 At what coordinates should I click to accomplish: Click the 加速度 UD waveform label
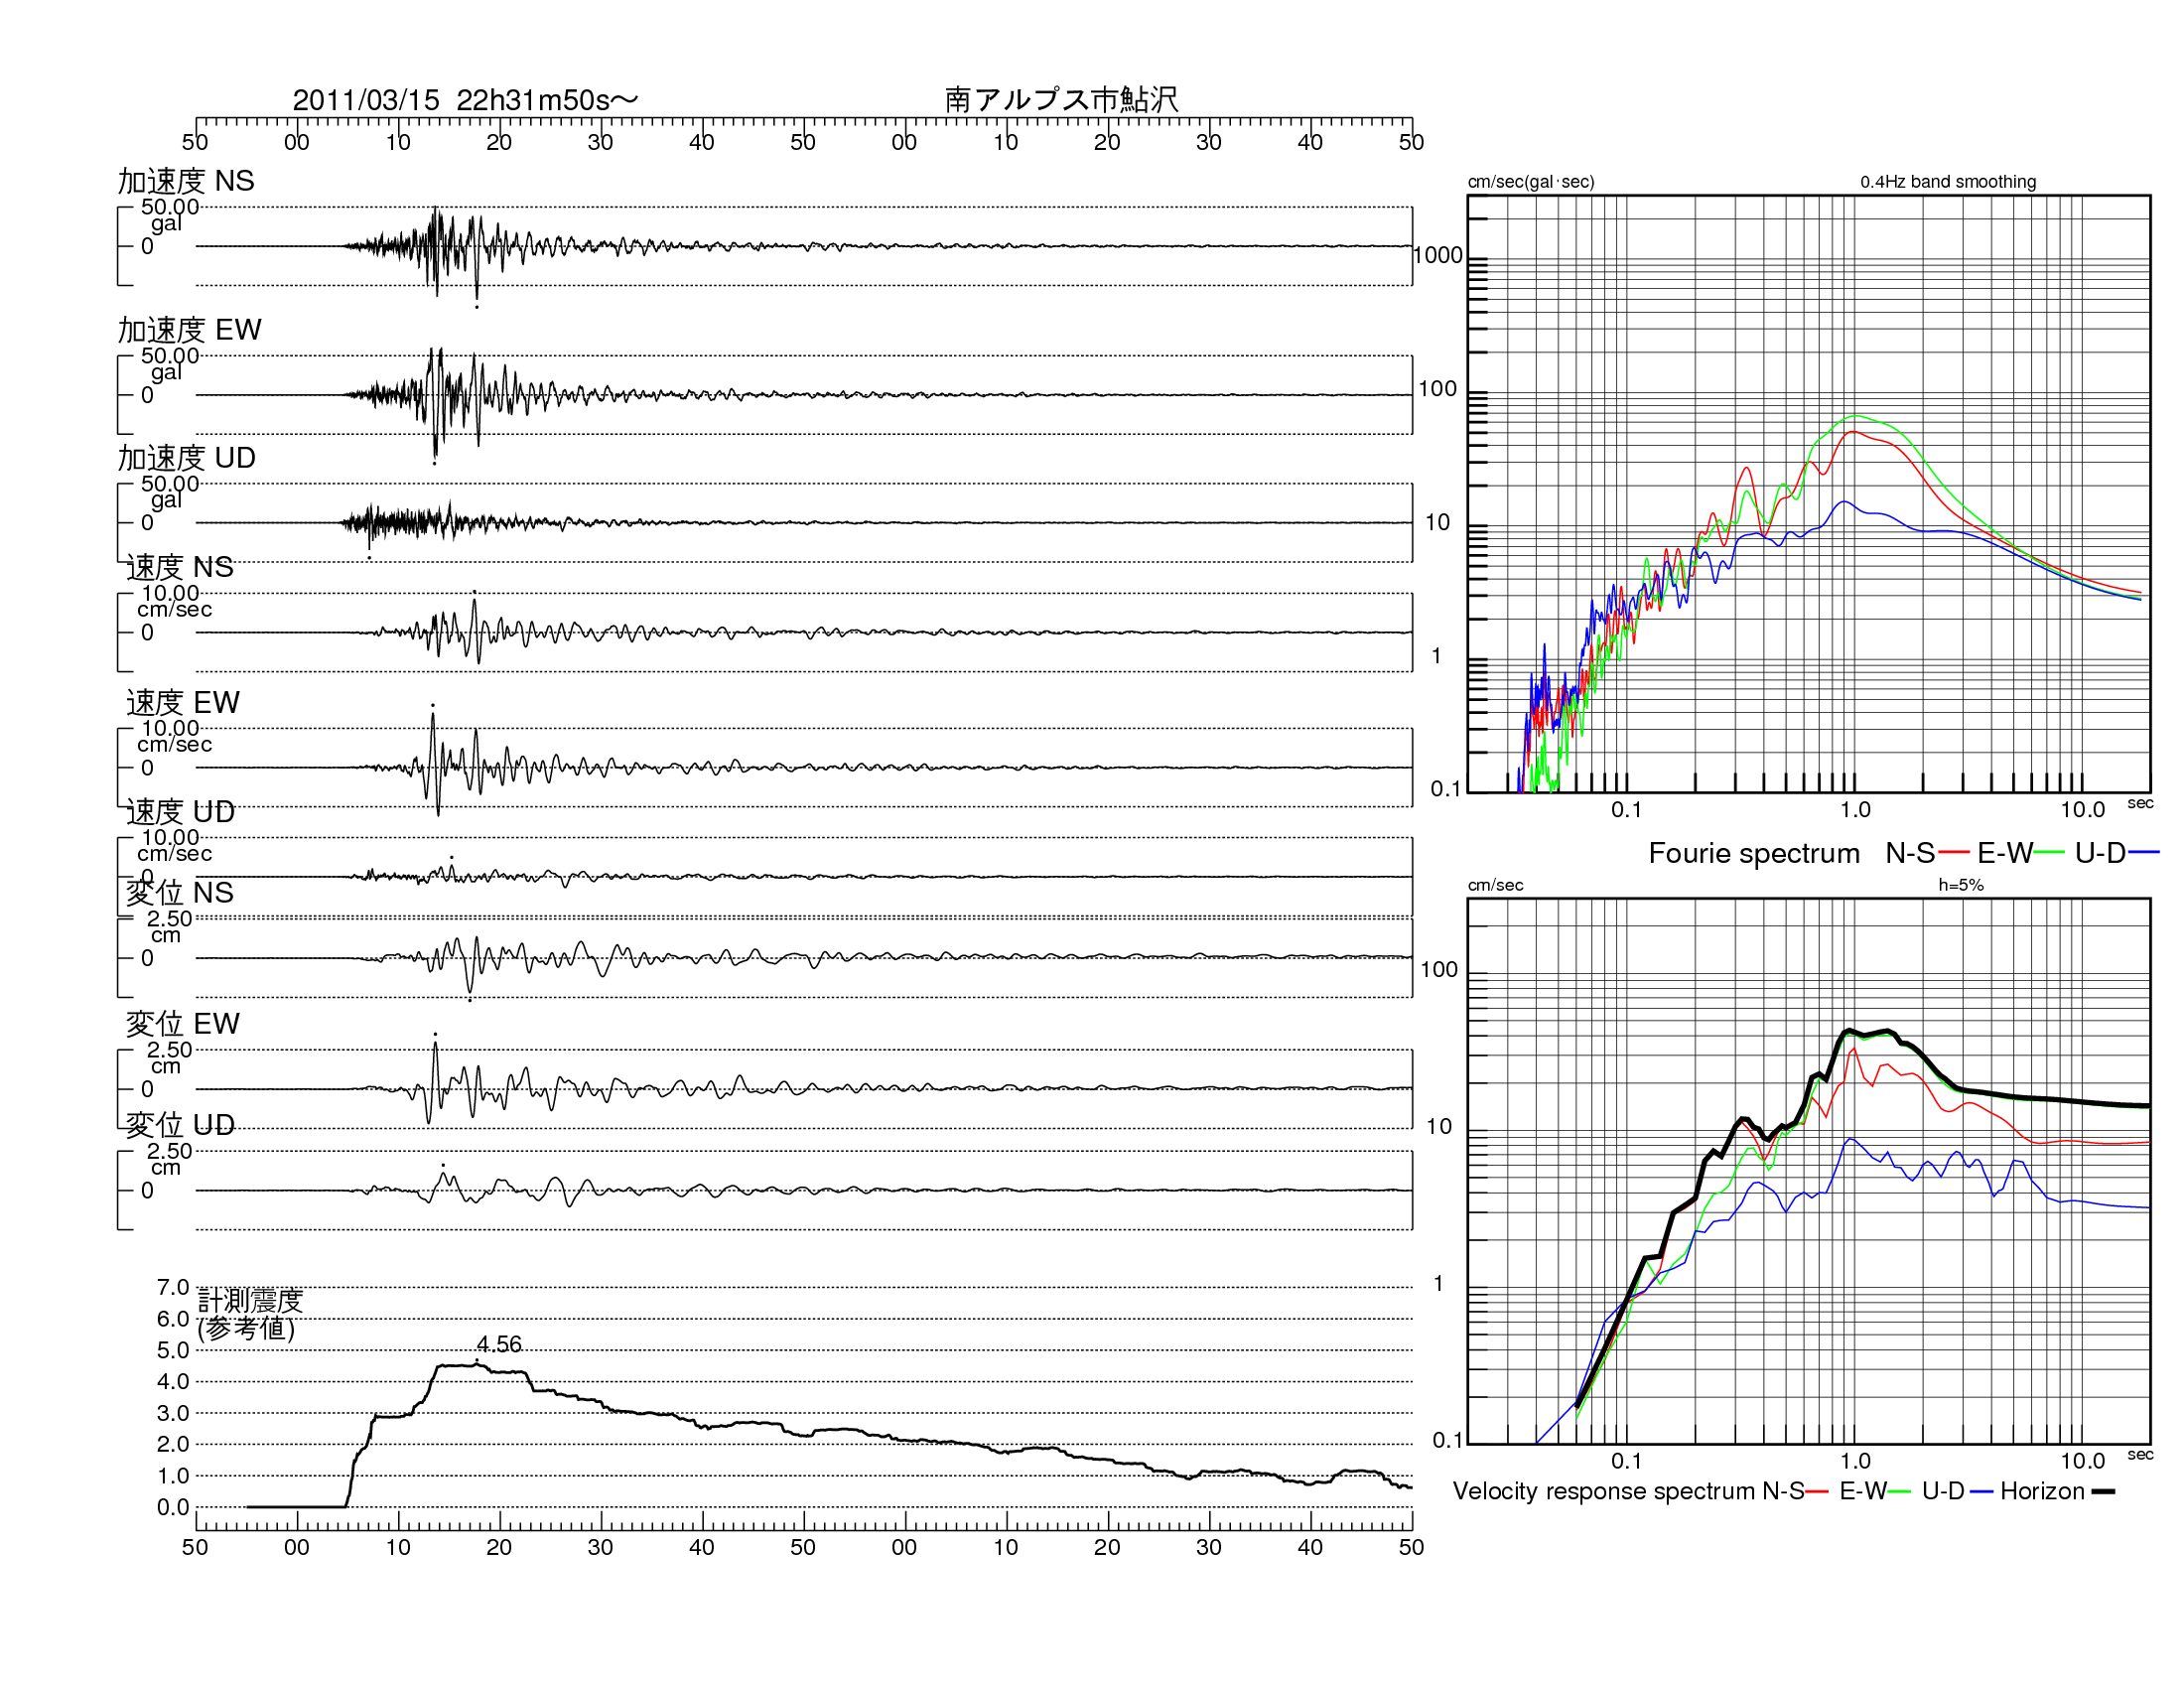tap(186, 458)
